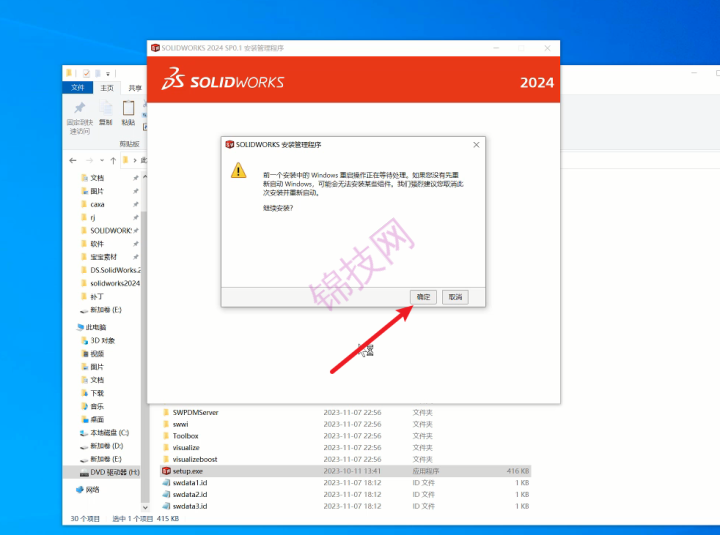Switch to the 主页 ribbon tab
This screenshot has width=720, height=535.
click(107, 88)
